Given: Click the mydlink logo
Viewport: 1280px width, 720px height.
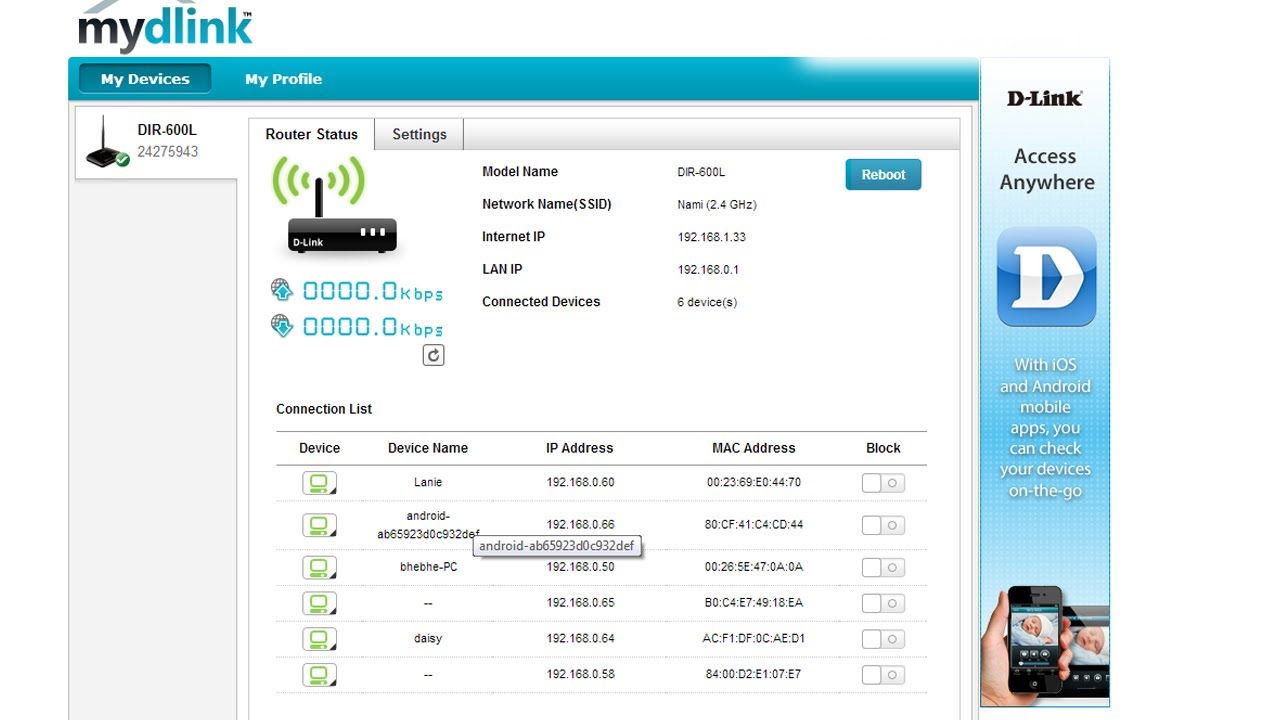Looking at the screenshot, I should (x=165, y=26).
